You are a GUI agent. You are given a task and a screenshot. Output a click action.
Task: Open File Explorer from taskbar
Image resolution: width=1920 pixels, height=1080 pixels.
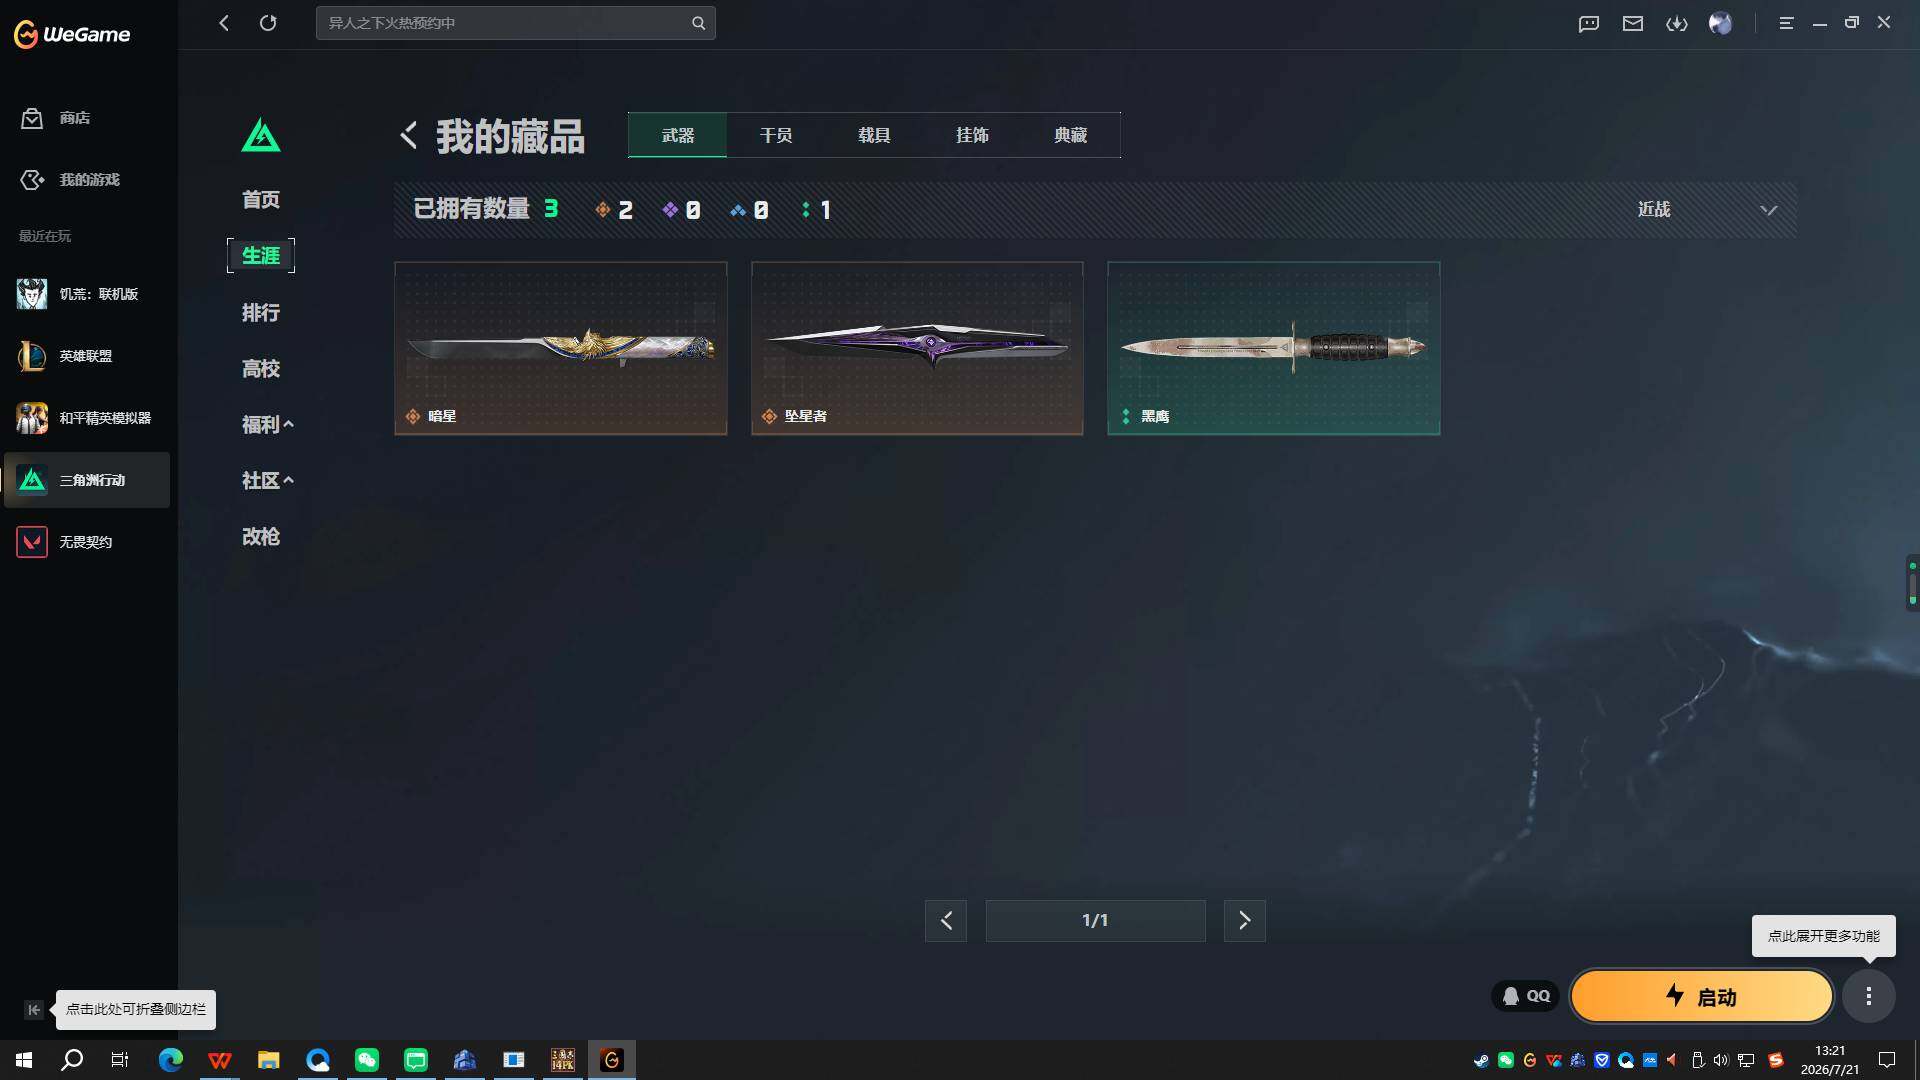pos(268,1060)
